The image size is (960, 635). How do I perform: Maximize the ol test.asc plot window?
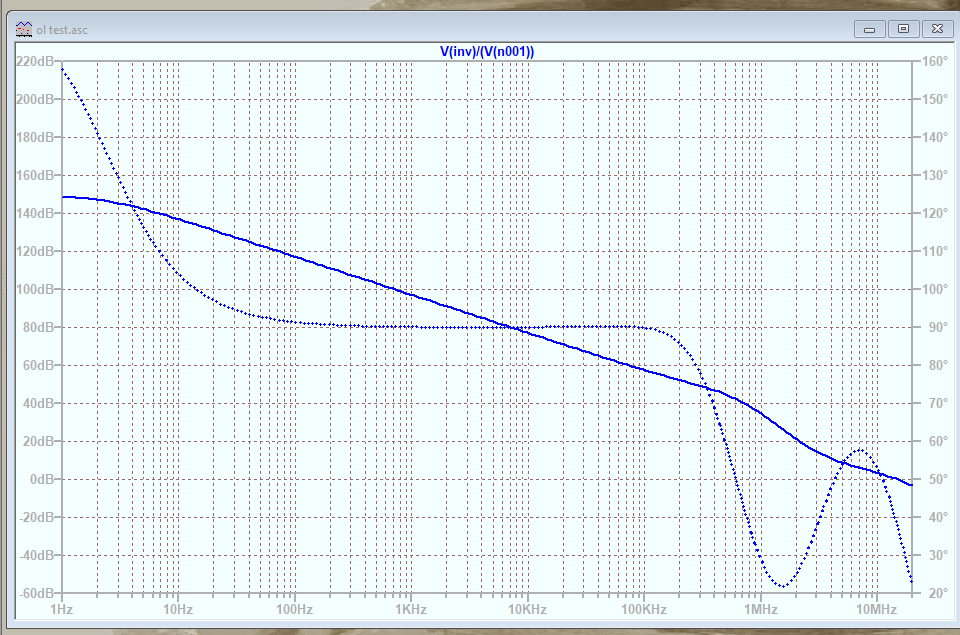(903, 29)
